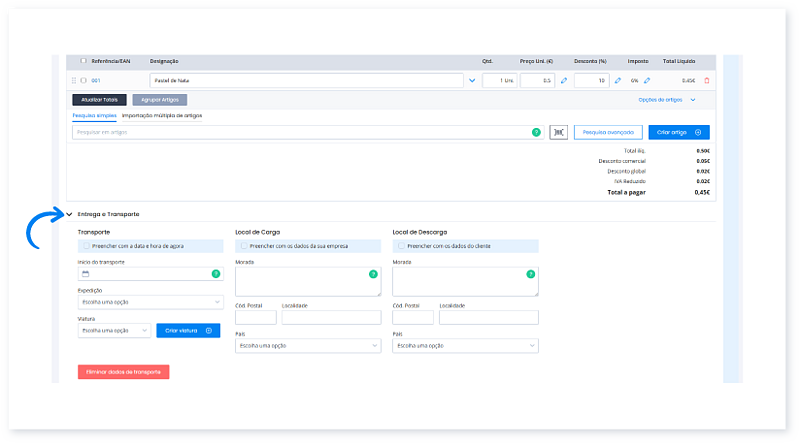Collapse the Entrega e Transporte section
The image size is (800, 444).
(x=70, y=214)
